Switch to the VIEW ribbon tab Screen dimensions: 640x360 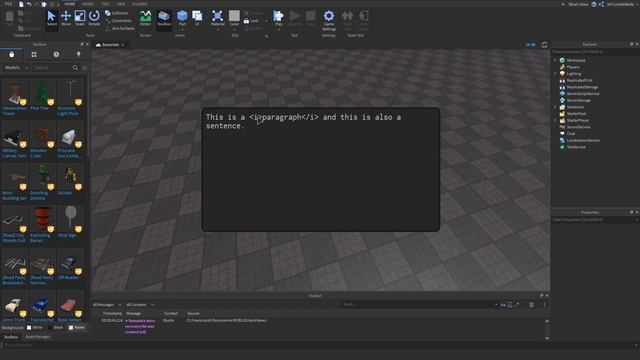[121, 4]
